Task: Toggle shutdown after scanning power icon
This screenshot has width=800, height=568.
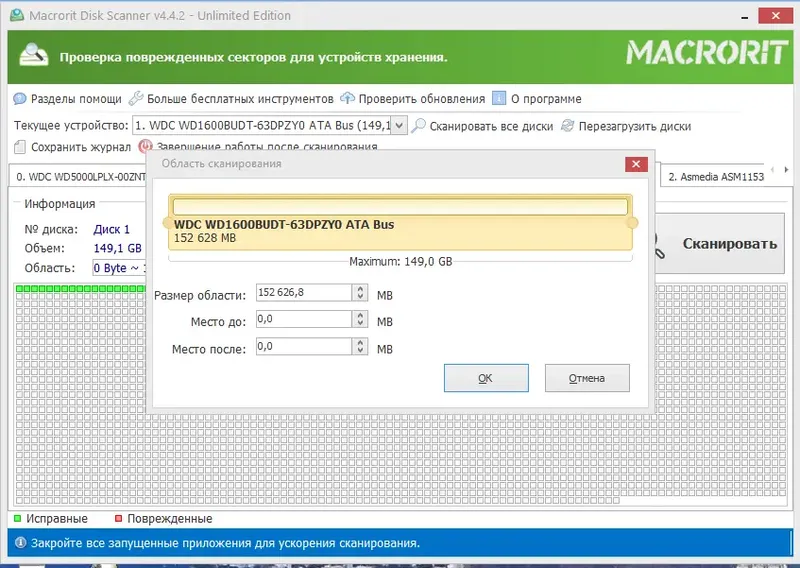Action: tap(145, 146)
